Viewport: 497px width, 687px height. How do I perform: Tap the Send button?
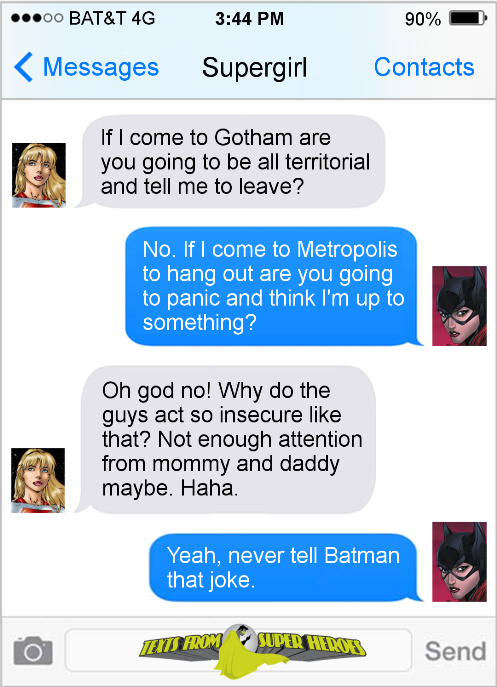(455, 651)
